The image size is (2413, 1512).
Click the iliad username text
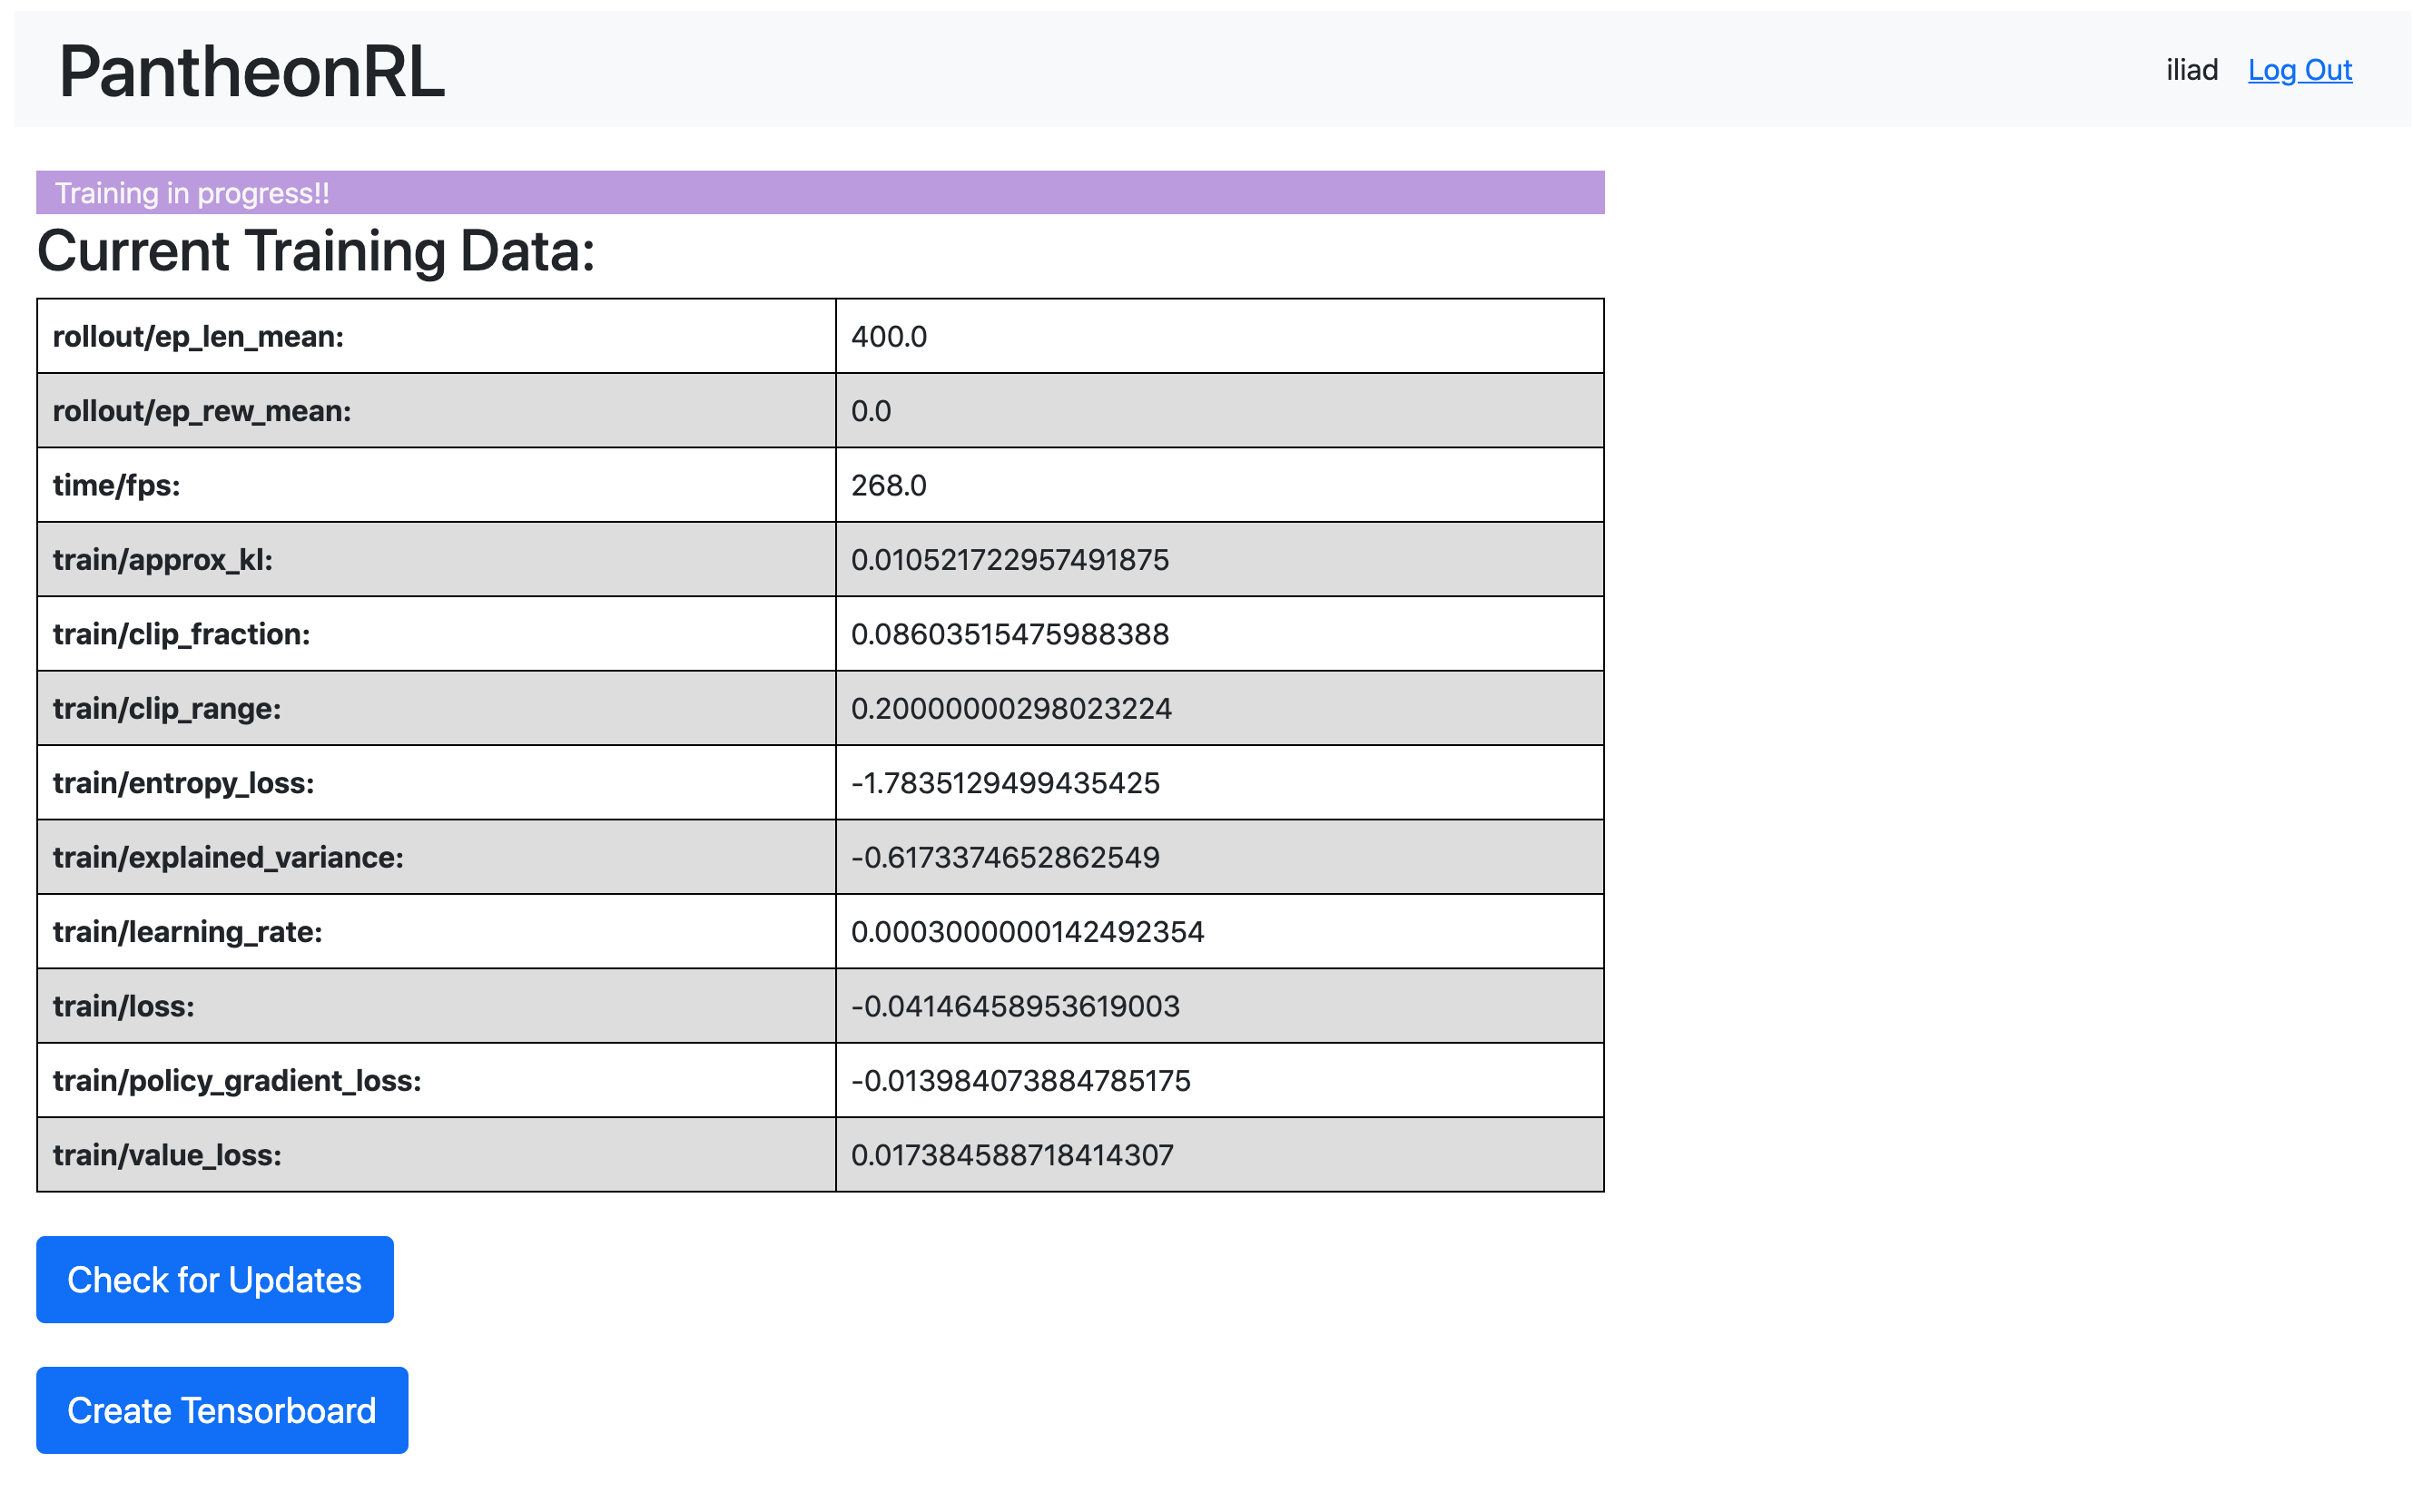tap(2191, 70)
